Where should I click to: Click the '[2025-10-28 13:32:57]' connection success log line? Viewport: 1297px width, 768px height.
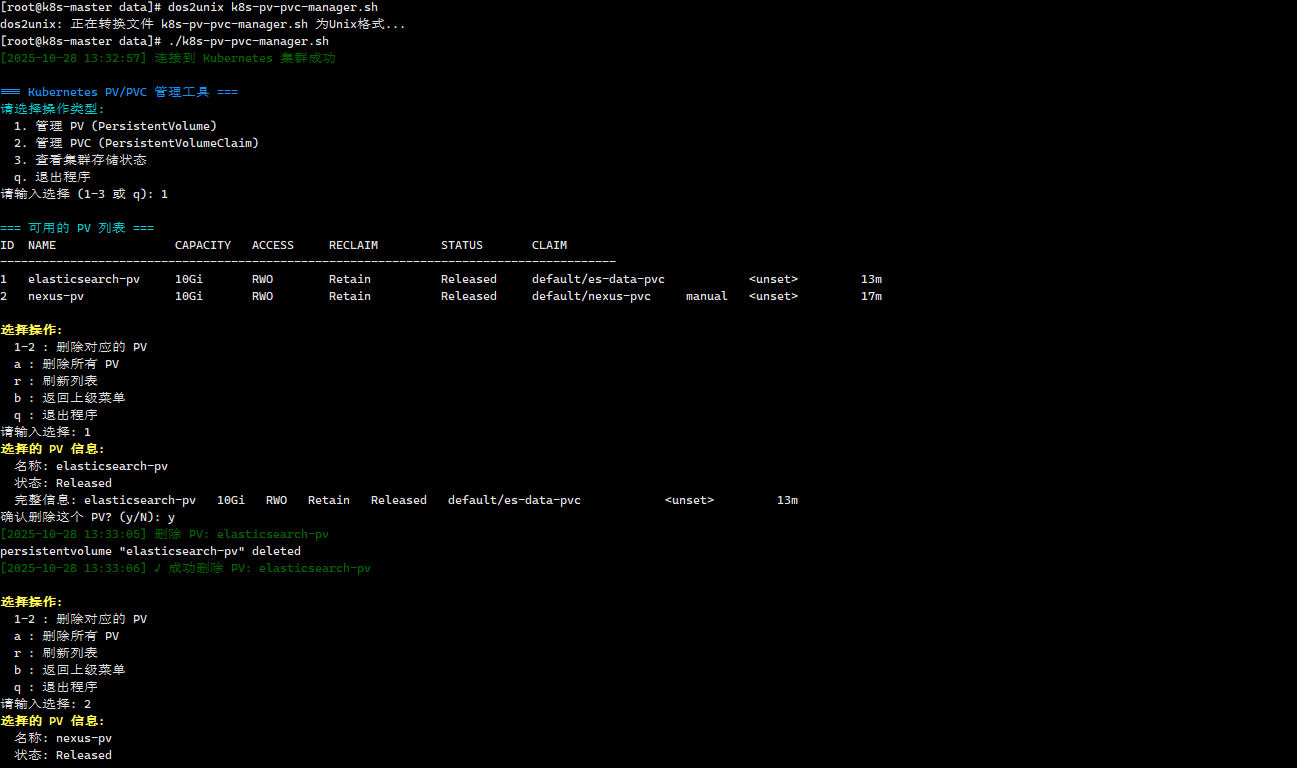coord(168,58)
